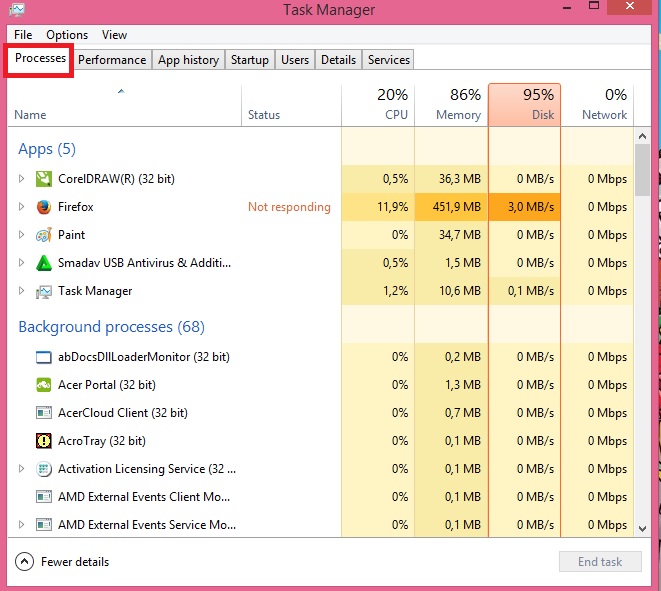Sort by the Network column header
The height and width of the screenshot is (591, 661).
pyautogui.click(x=597, y=105)
